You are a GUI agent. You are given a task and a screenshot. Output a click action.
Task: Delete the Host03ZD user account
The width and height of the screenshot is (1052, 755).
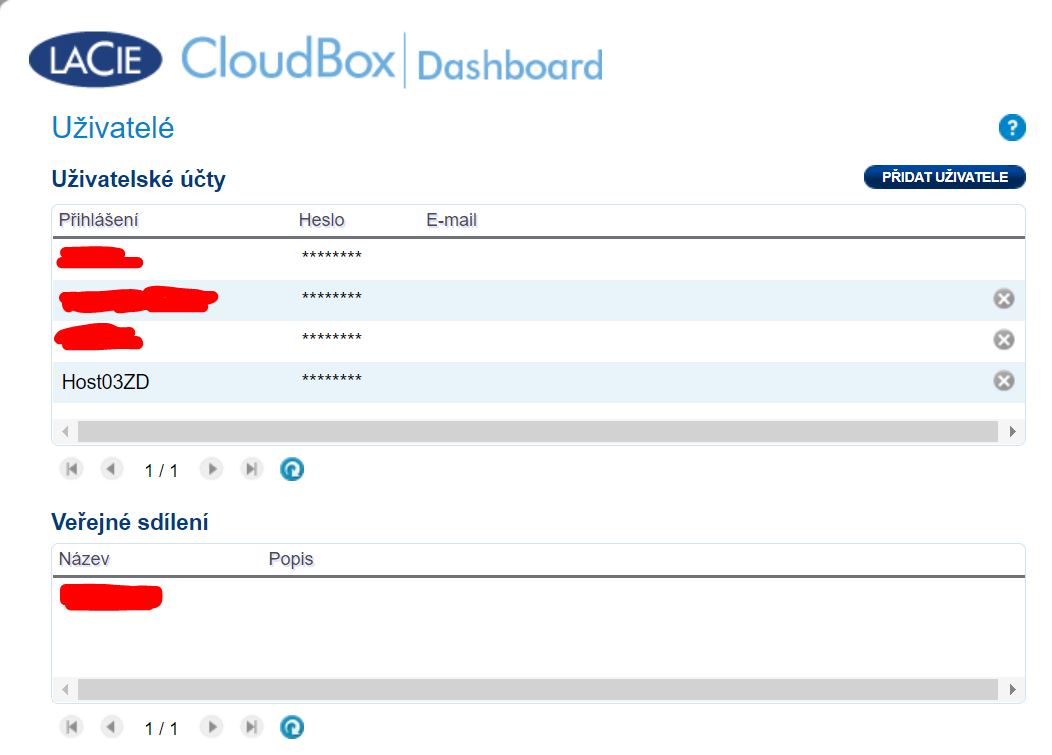(1003, 380)
